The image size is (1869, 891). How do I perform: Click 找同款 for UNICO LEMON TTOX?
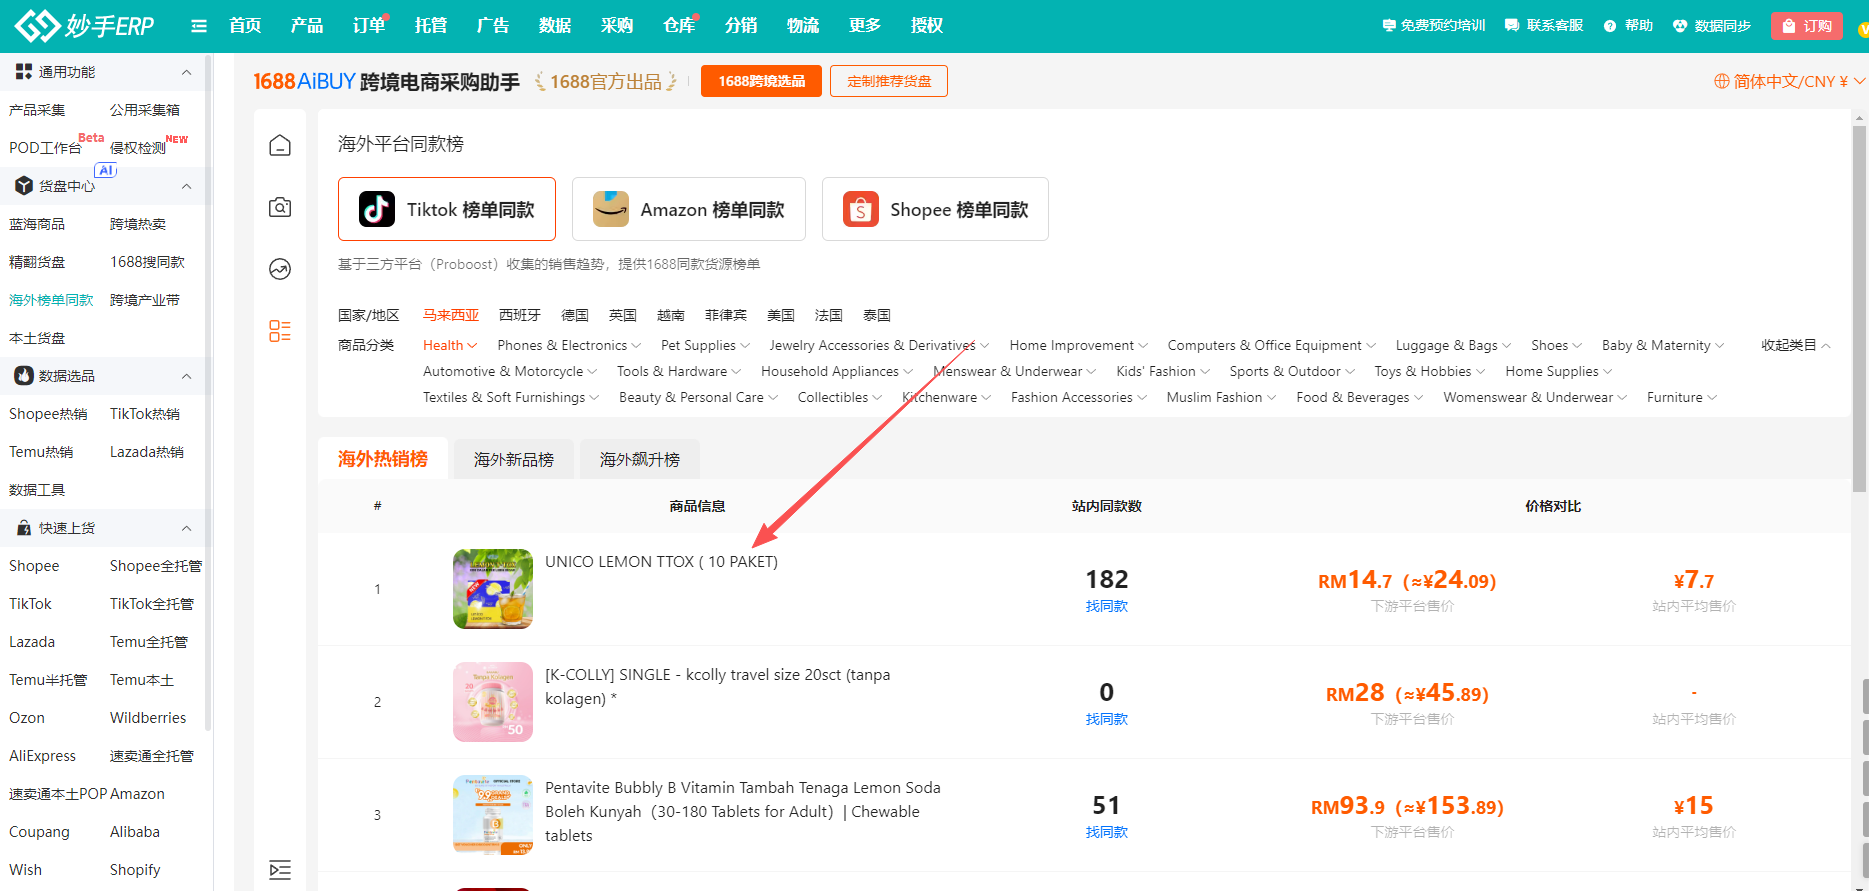pyautogui.click(x=1107, y=606)
